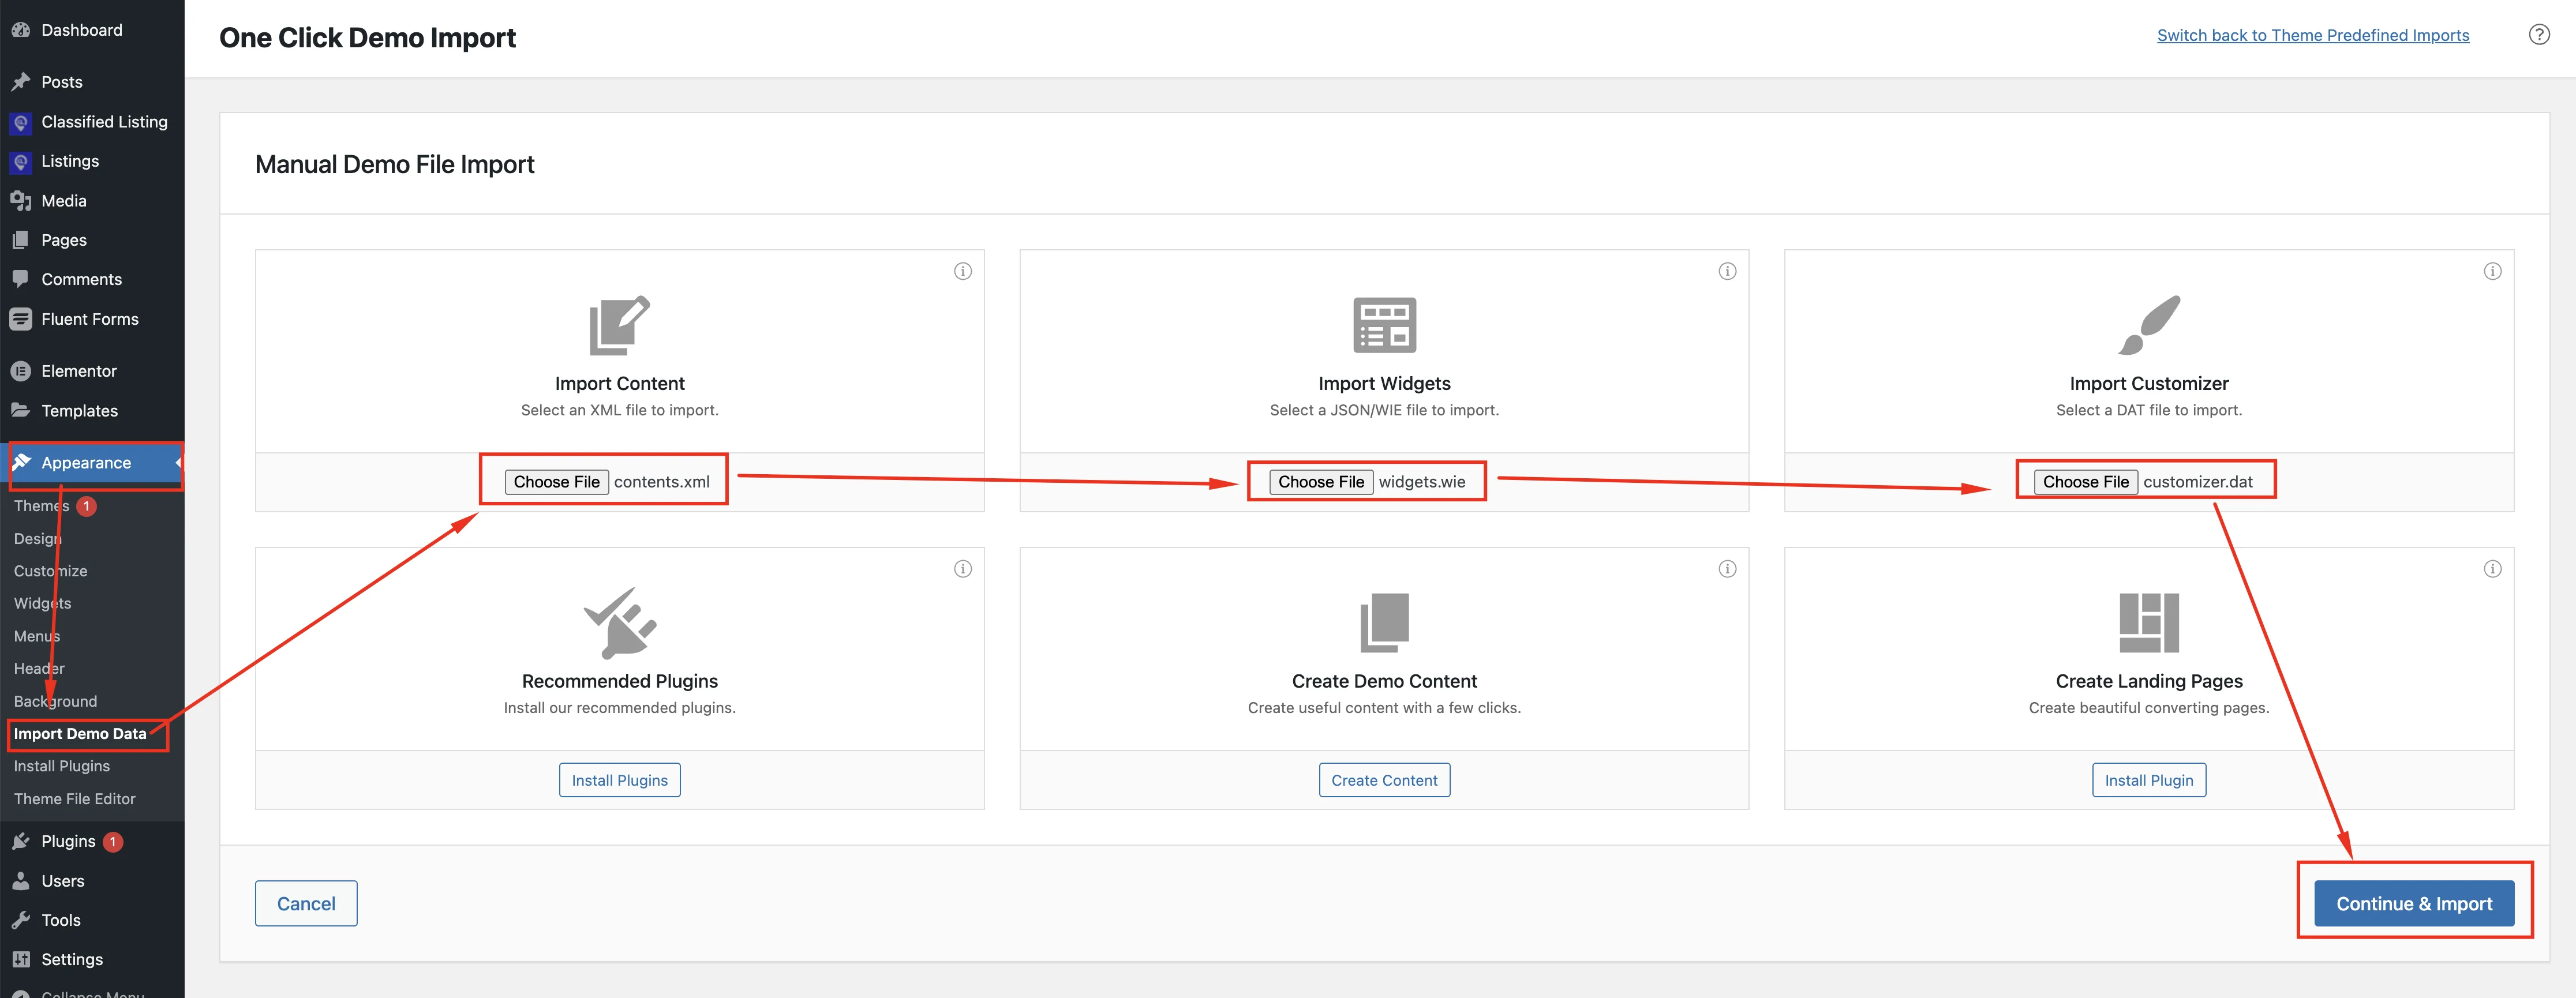This screenshot has height=998, width=2576.
Task: Choose File for the customizer DAT import
Action: [2085, 482]
